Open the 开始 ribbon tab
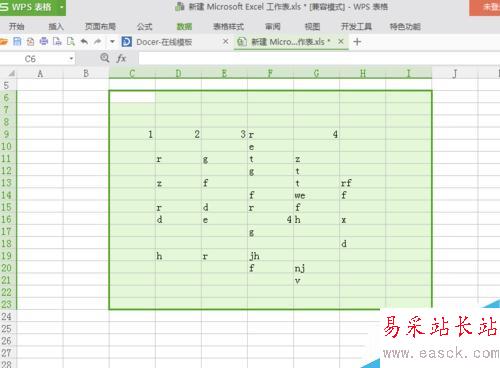Viewport: 500px width, 368px height. pyautogui.click(x=17, y=26)
